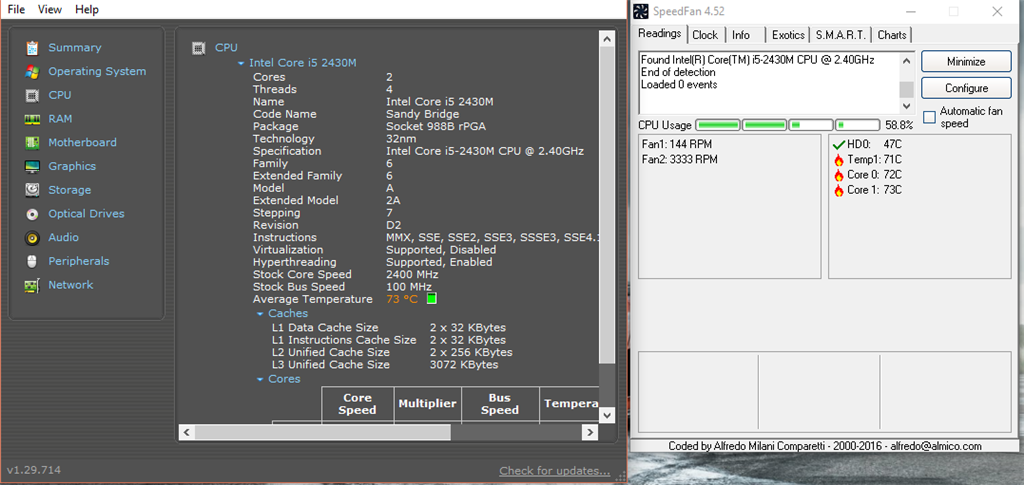The image size is (1024, 485).
Task: Click the Check for updates link
Action: pyautogui.click(x=554, y=471)
